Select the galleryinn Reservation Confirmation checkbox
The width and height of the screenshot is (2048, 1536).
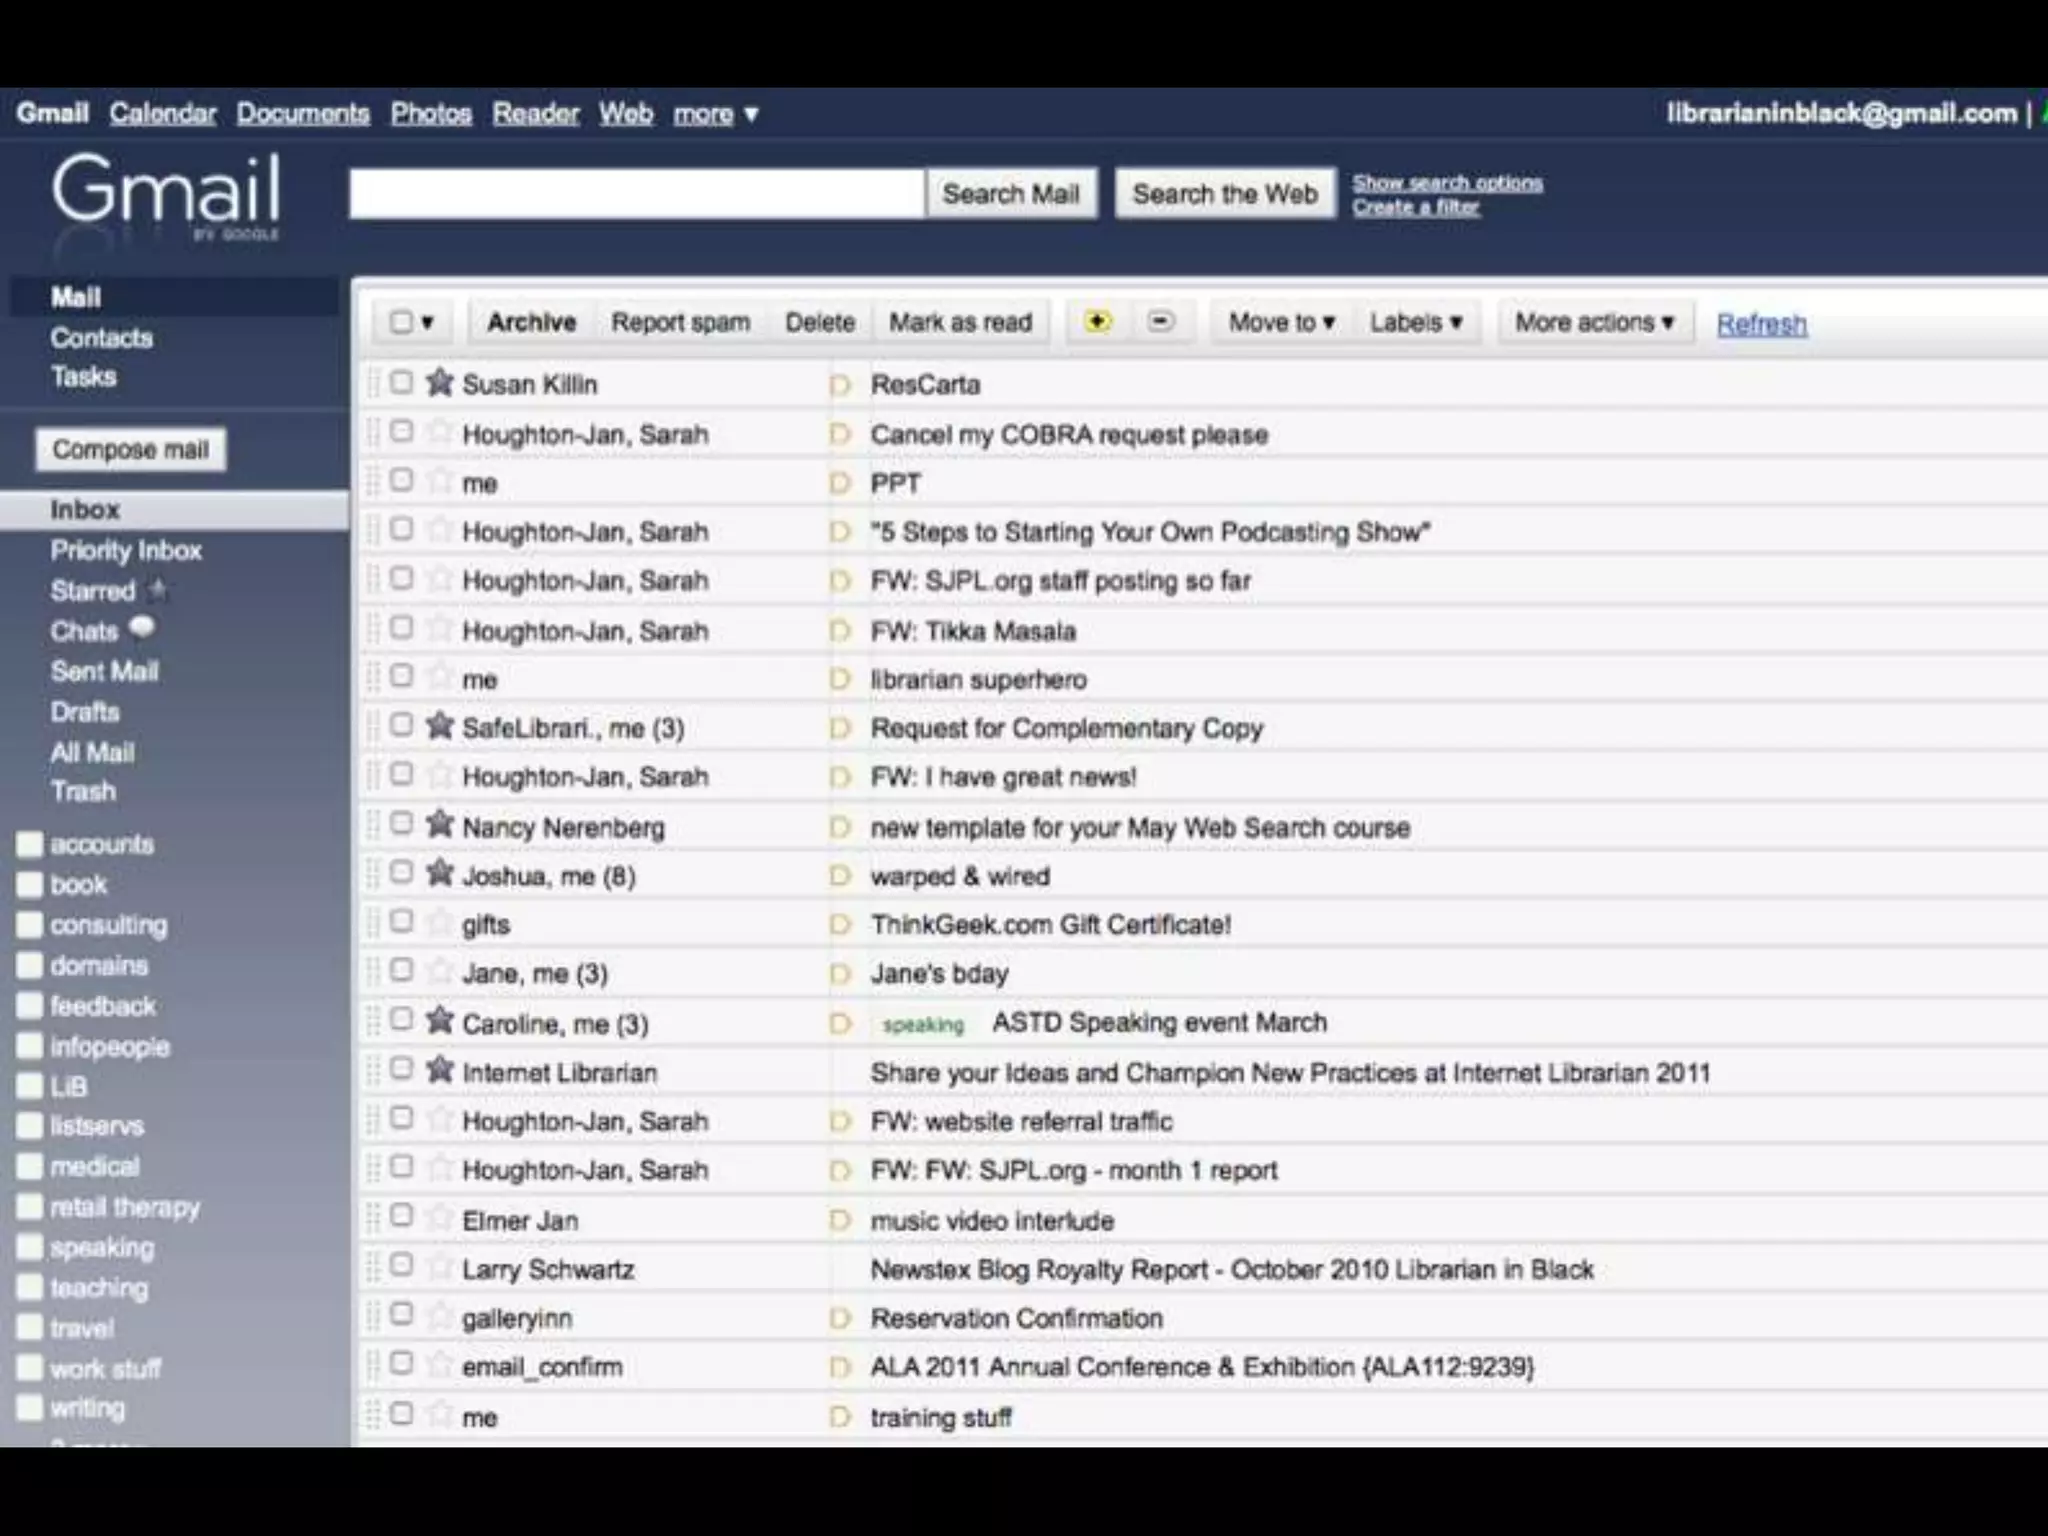pyautogui.click(x=401, y=1314)
